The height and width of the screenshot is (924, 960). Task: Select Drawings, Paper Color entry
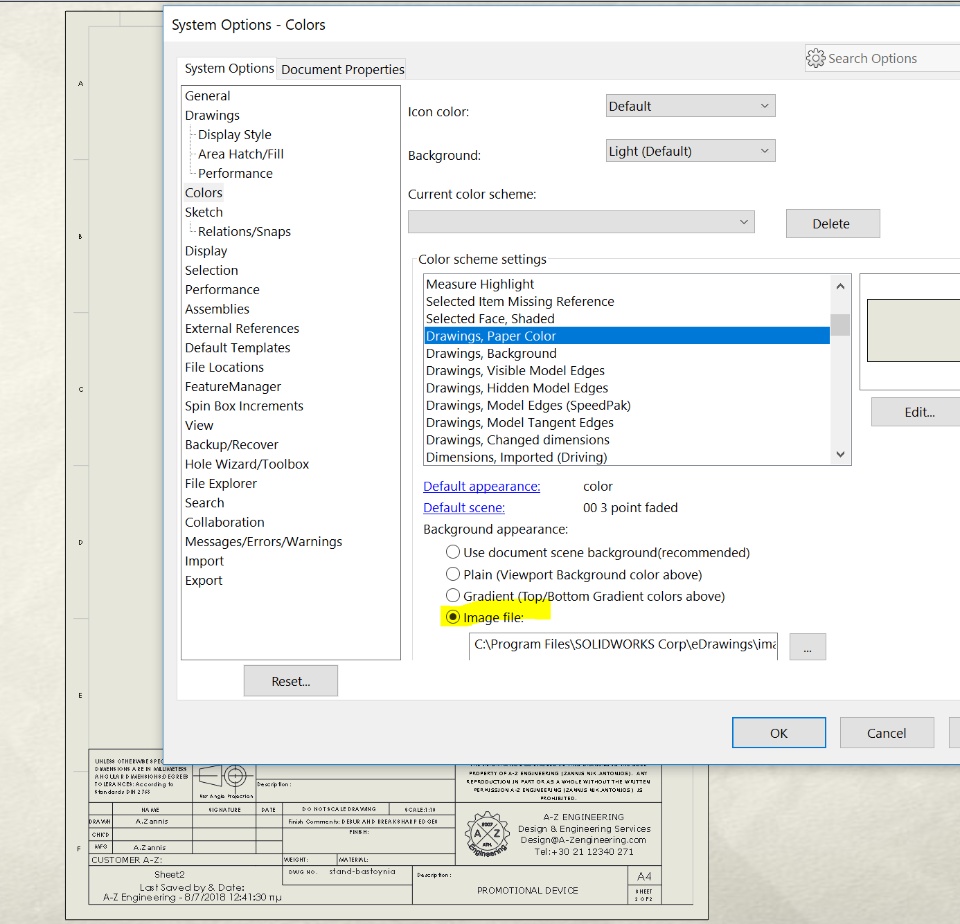pos(627,336)
